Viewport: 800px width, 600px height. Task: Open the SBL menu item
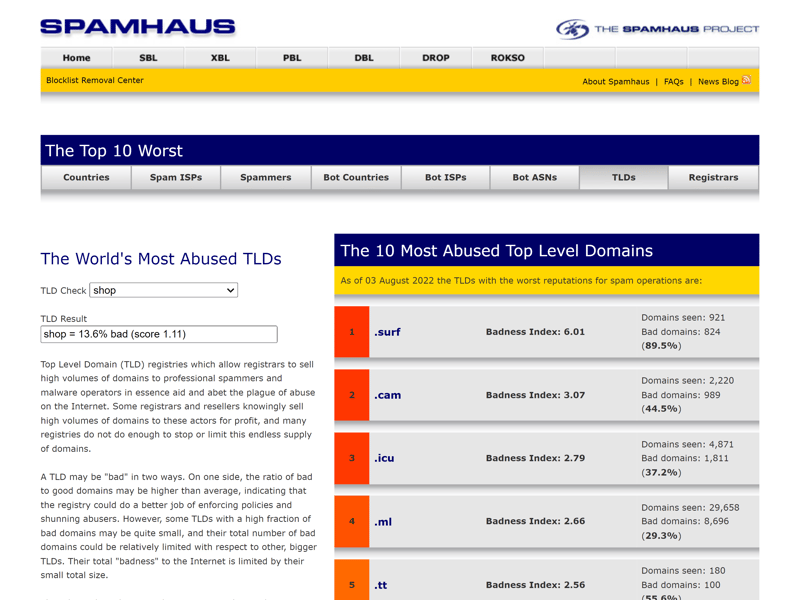(148, 58)
